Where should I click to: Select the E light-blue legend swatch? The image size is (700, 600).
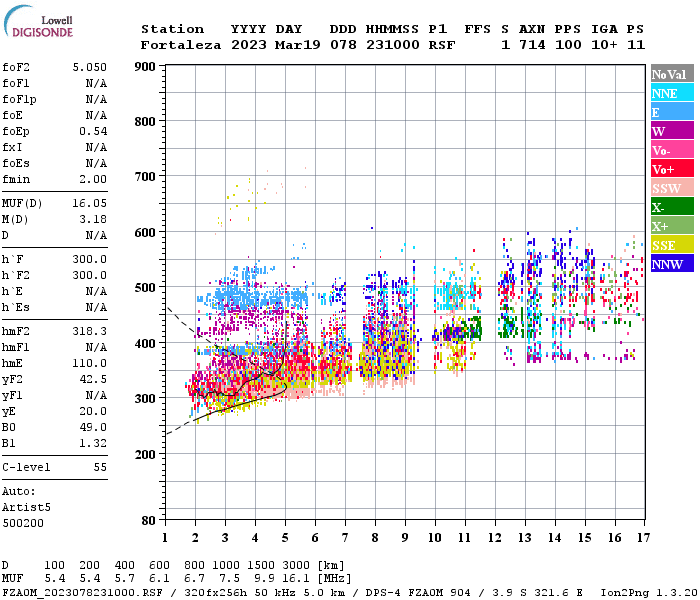coord(672,112)
